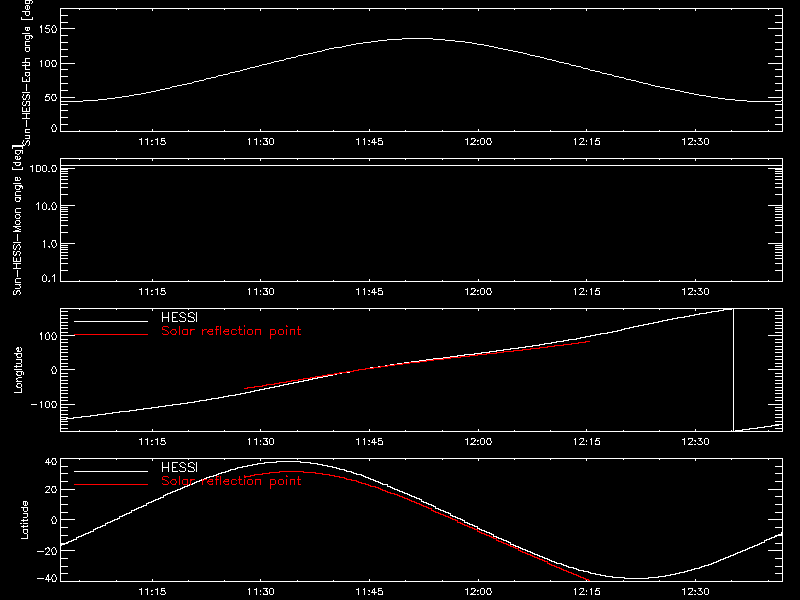Click the vertical wrap line in Longitude plot
800x600 pixels.
click(733, 370)
